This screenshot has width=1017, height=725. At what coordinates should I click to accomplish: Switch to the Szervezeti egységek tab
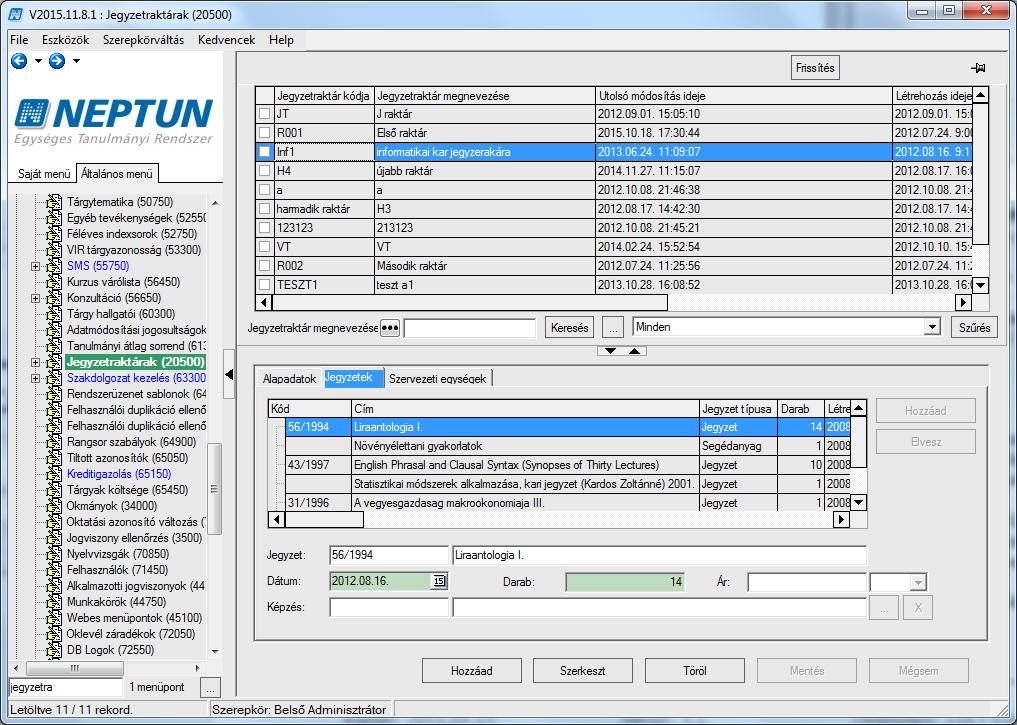(438, 379)
